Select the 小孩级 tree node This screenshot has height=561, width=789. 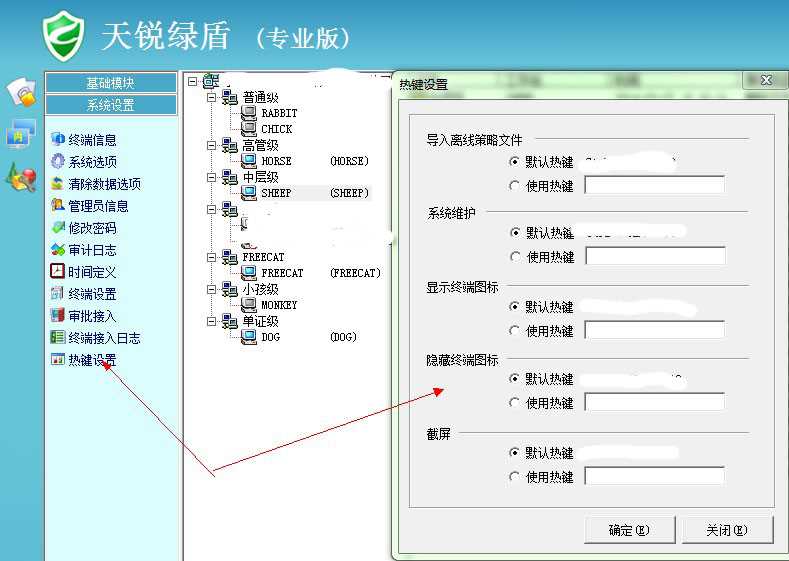point(260,289)
